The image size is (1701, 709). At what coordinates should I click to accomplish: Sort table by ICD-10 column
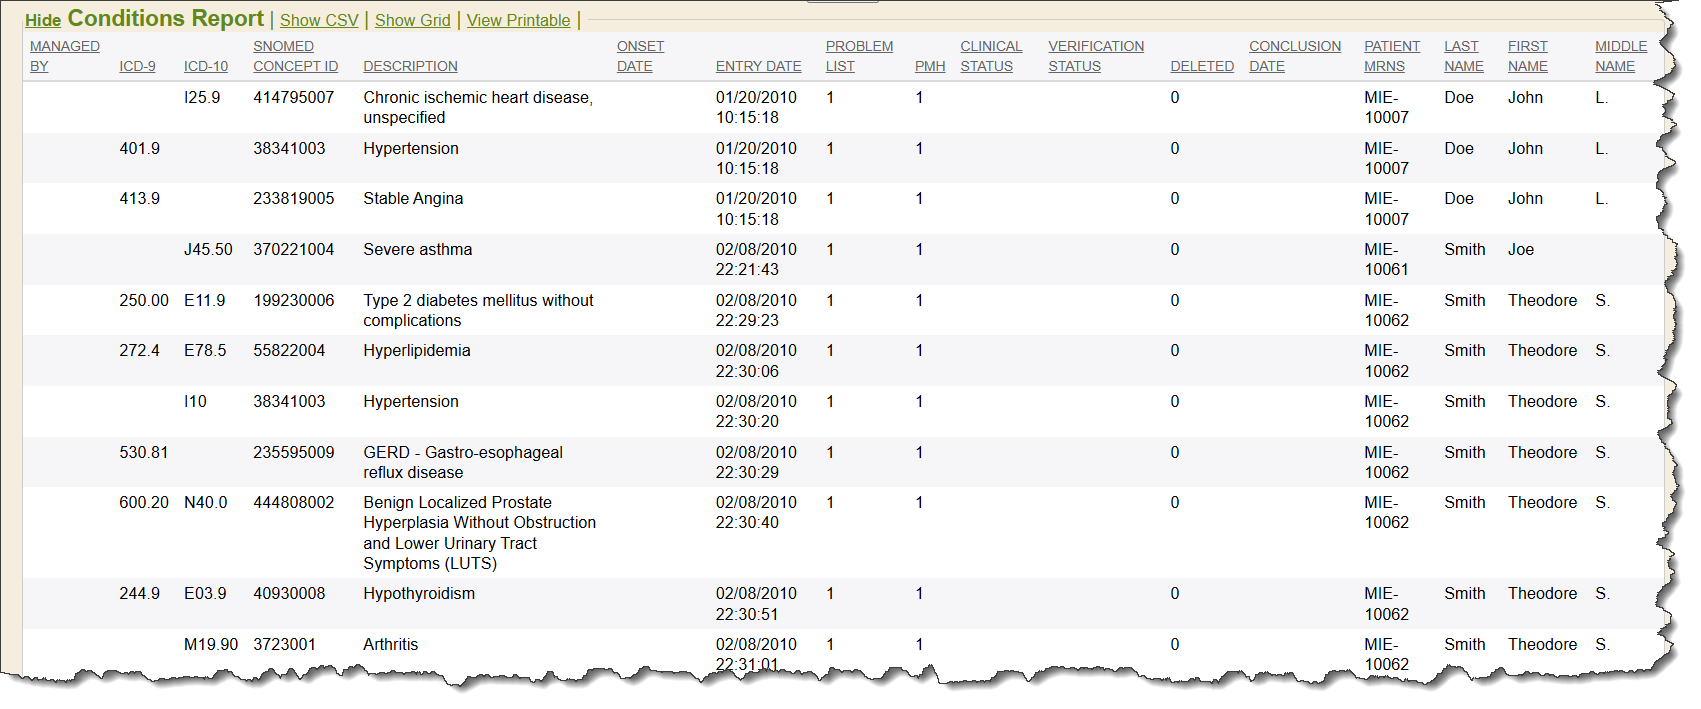click(x=205, y=67)
